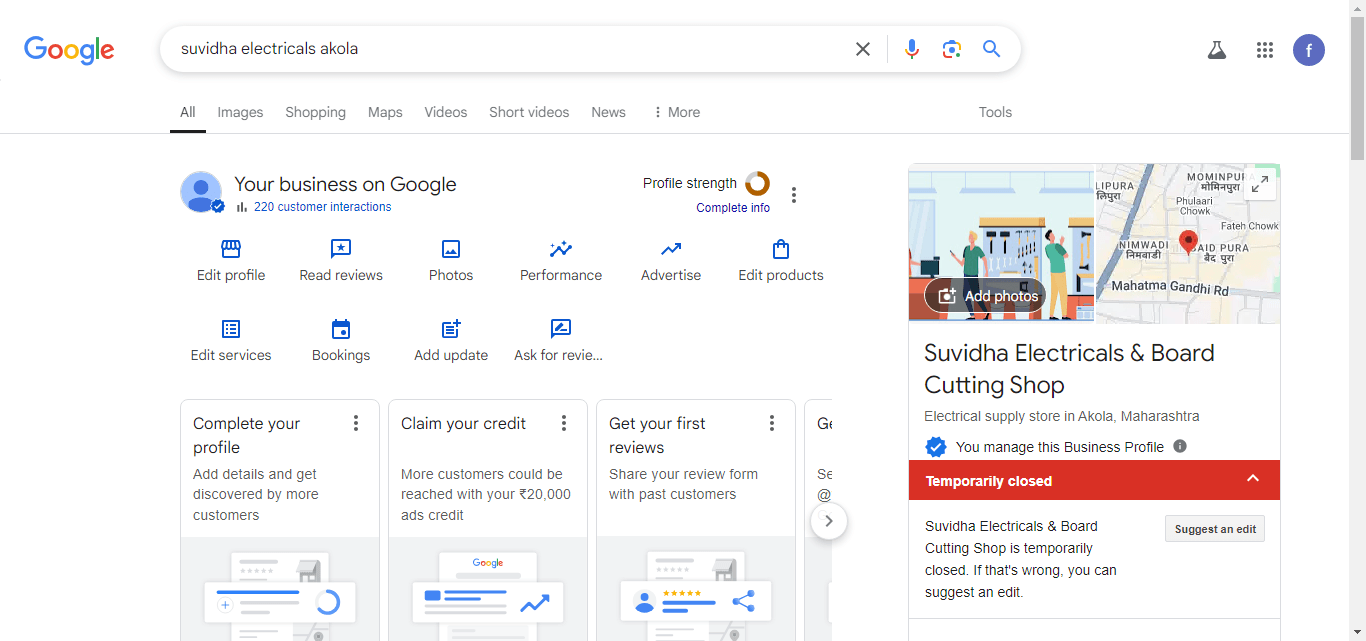
Task: Open the search Tools options
Action: (995, 112)
